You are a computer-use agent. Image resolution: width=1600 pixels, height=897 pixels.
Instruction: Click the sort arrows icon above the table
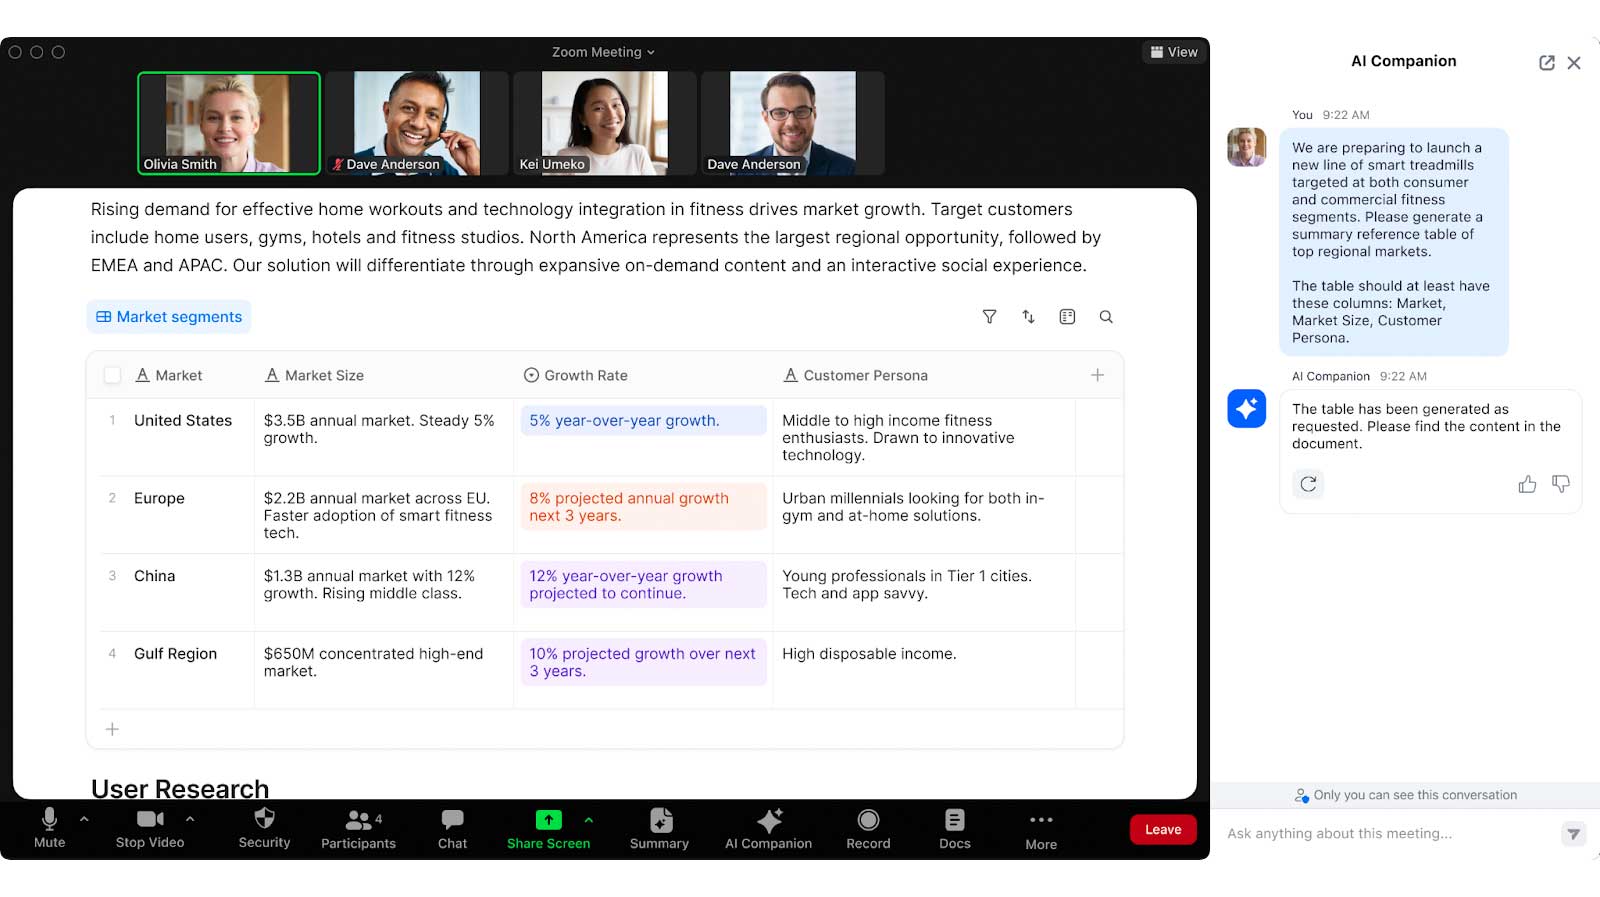(1028, 317)
